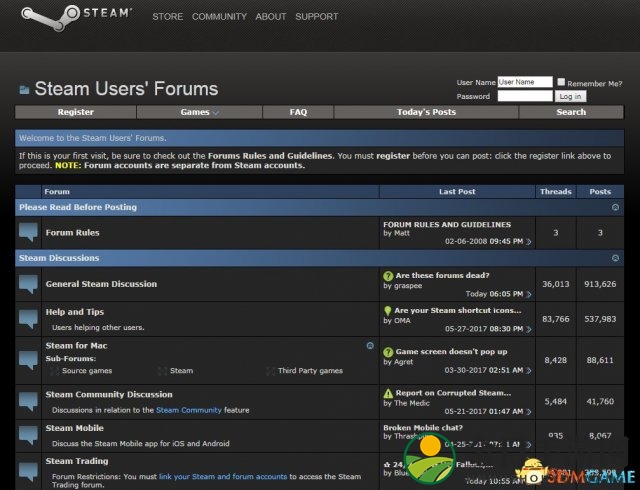Collapse the Steam for Mac sub-forums

370,346
